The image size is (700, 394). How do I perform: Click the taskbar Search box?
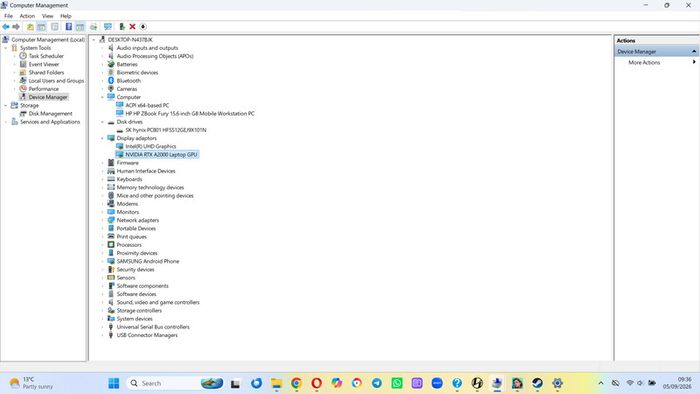pyautogui.click(x=175, y=383)
